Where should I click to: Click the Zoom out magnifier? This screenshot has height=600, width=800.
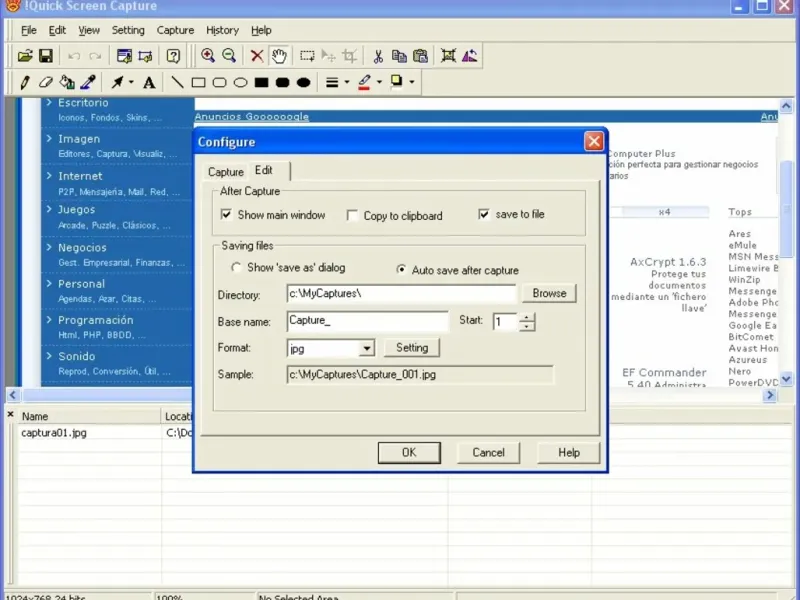tap(229, 56)
